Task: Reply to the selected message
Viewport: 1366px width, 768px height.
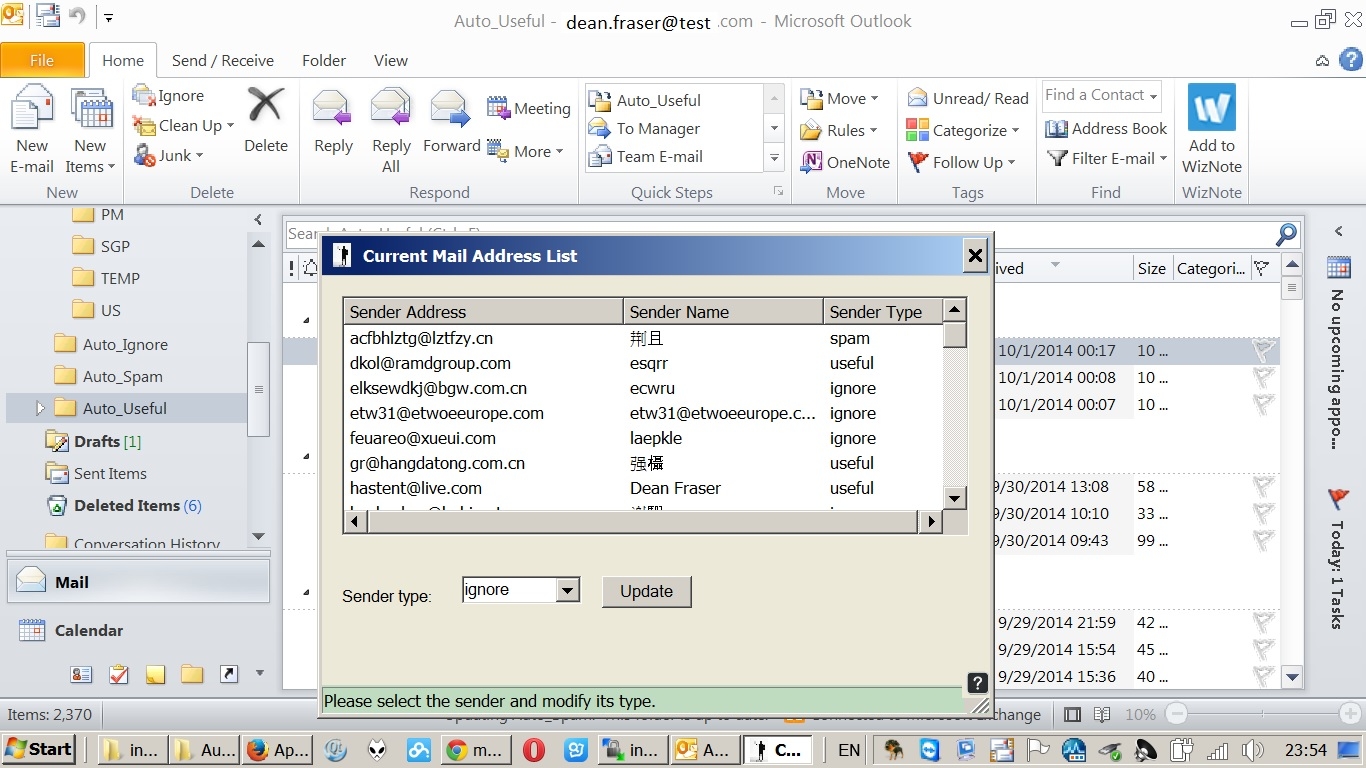Action: (x=333, y=120)
